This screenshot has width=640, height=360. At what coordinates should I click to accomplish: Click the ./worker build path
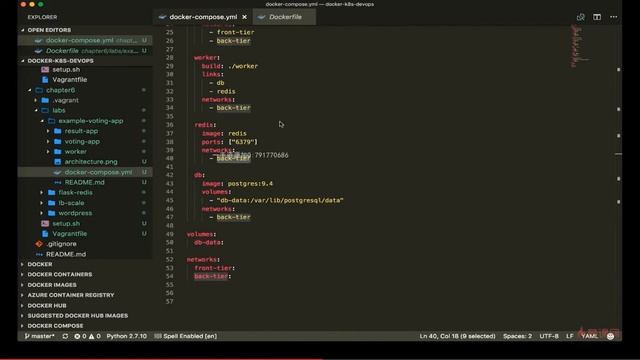[242, 66]
